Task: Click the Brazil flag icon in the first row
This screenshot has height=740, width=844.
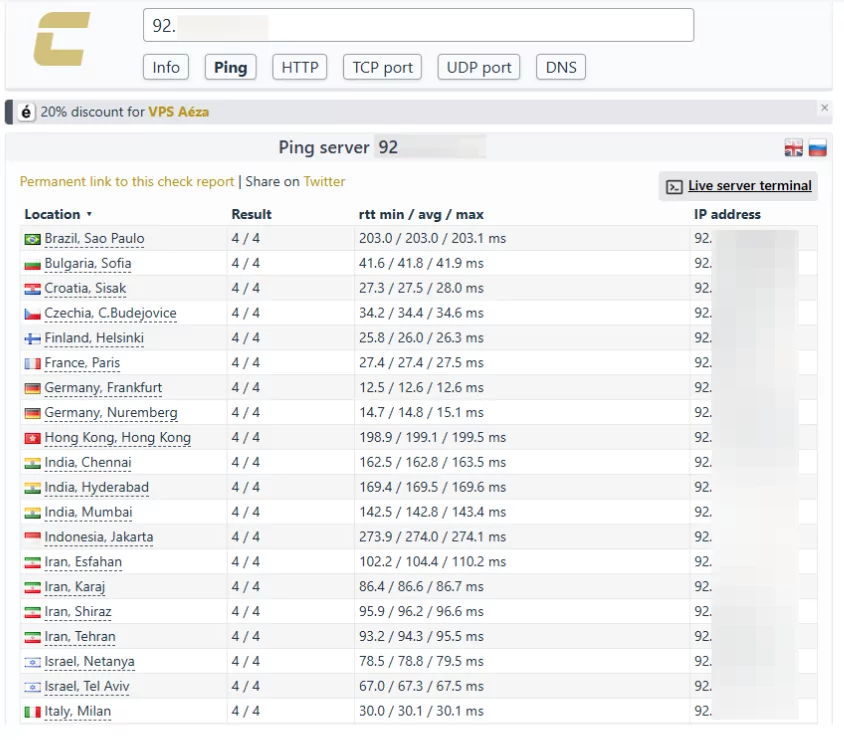Action: pos(32,239)
